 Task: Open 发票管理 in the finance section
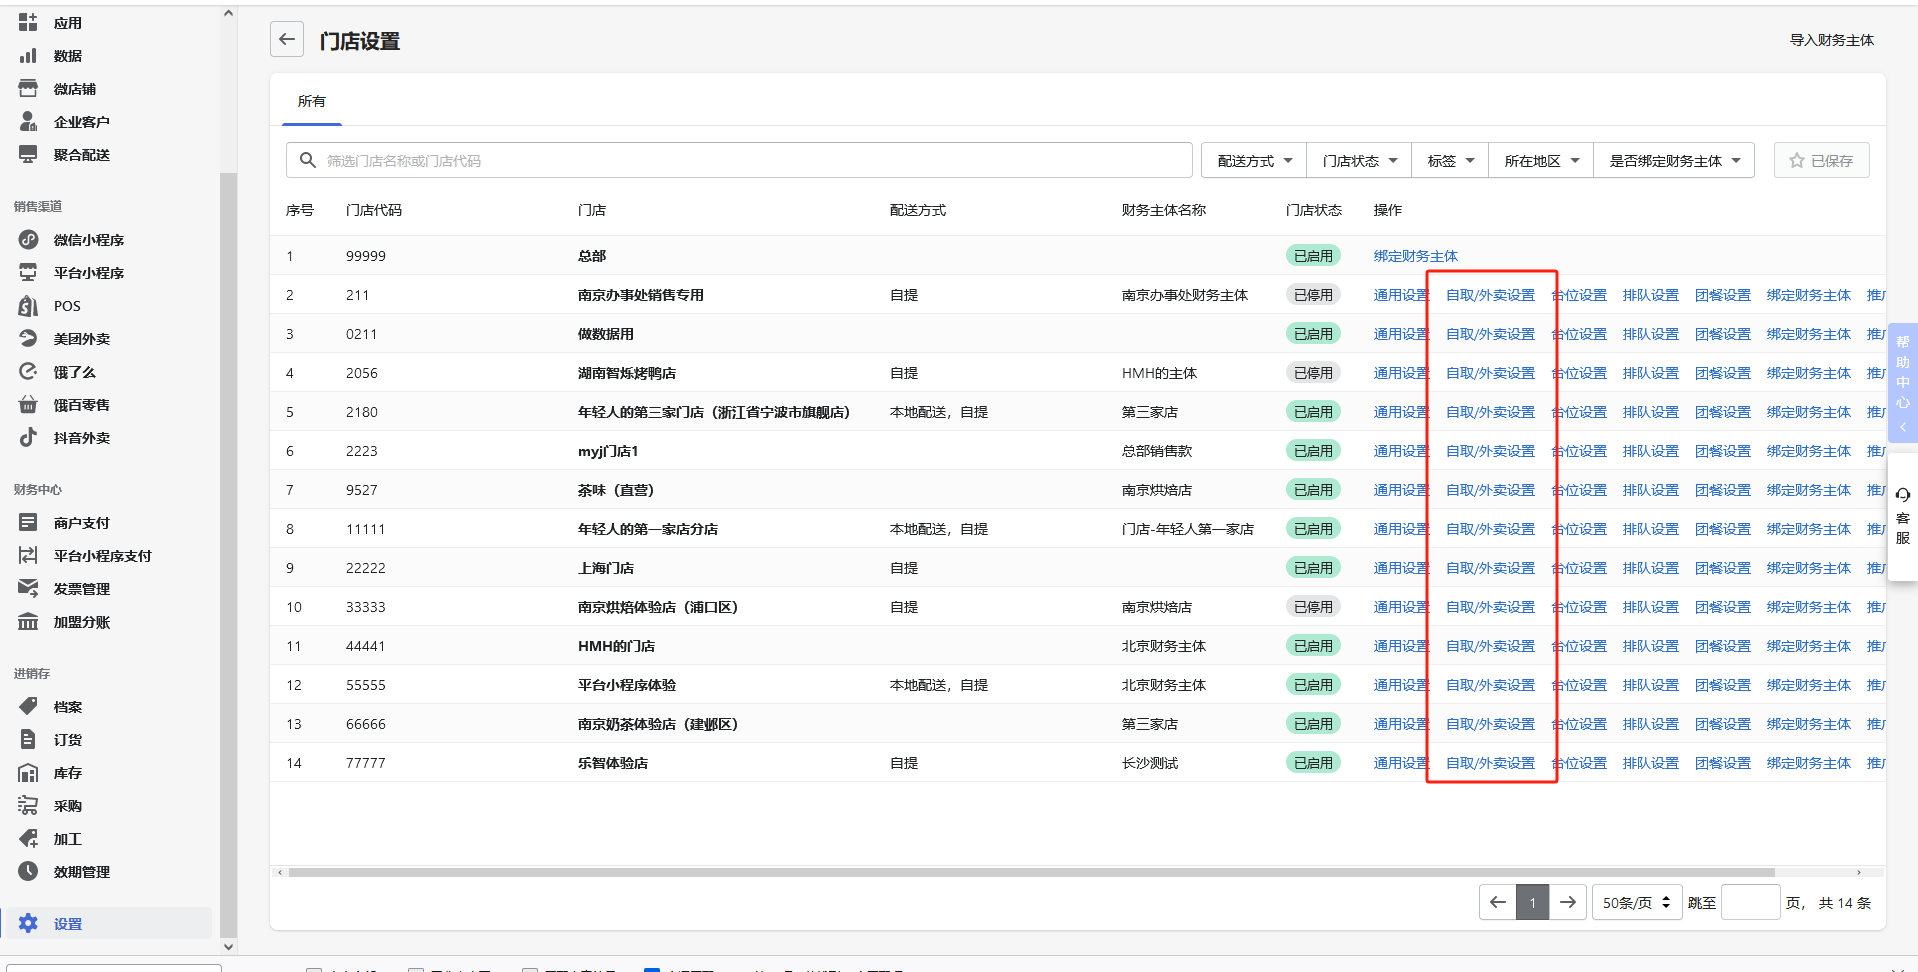pos(81,589)
